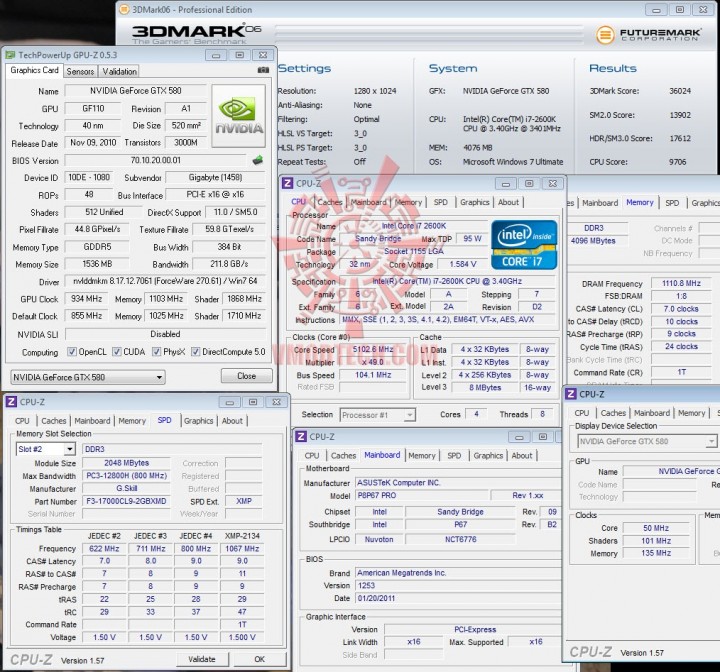Select the Graphics Card tab in GPU-Z
Screen dimensions: 720x672
click(x=34, y=70)
